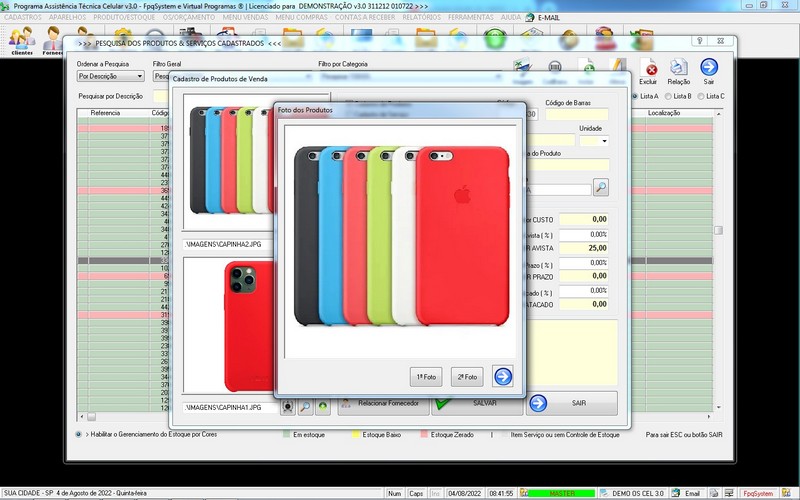Click Relação report icon in Pesquisa window

coord(679,71)
